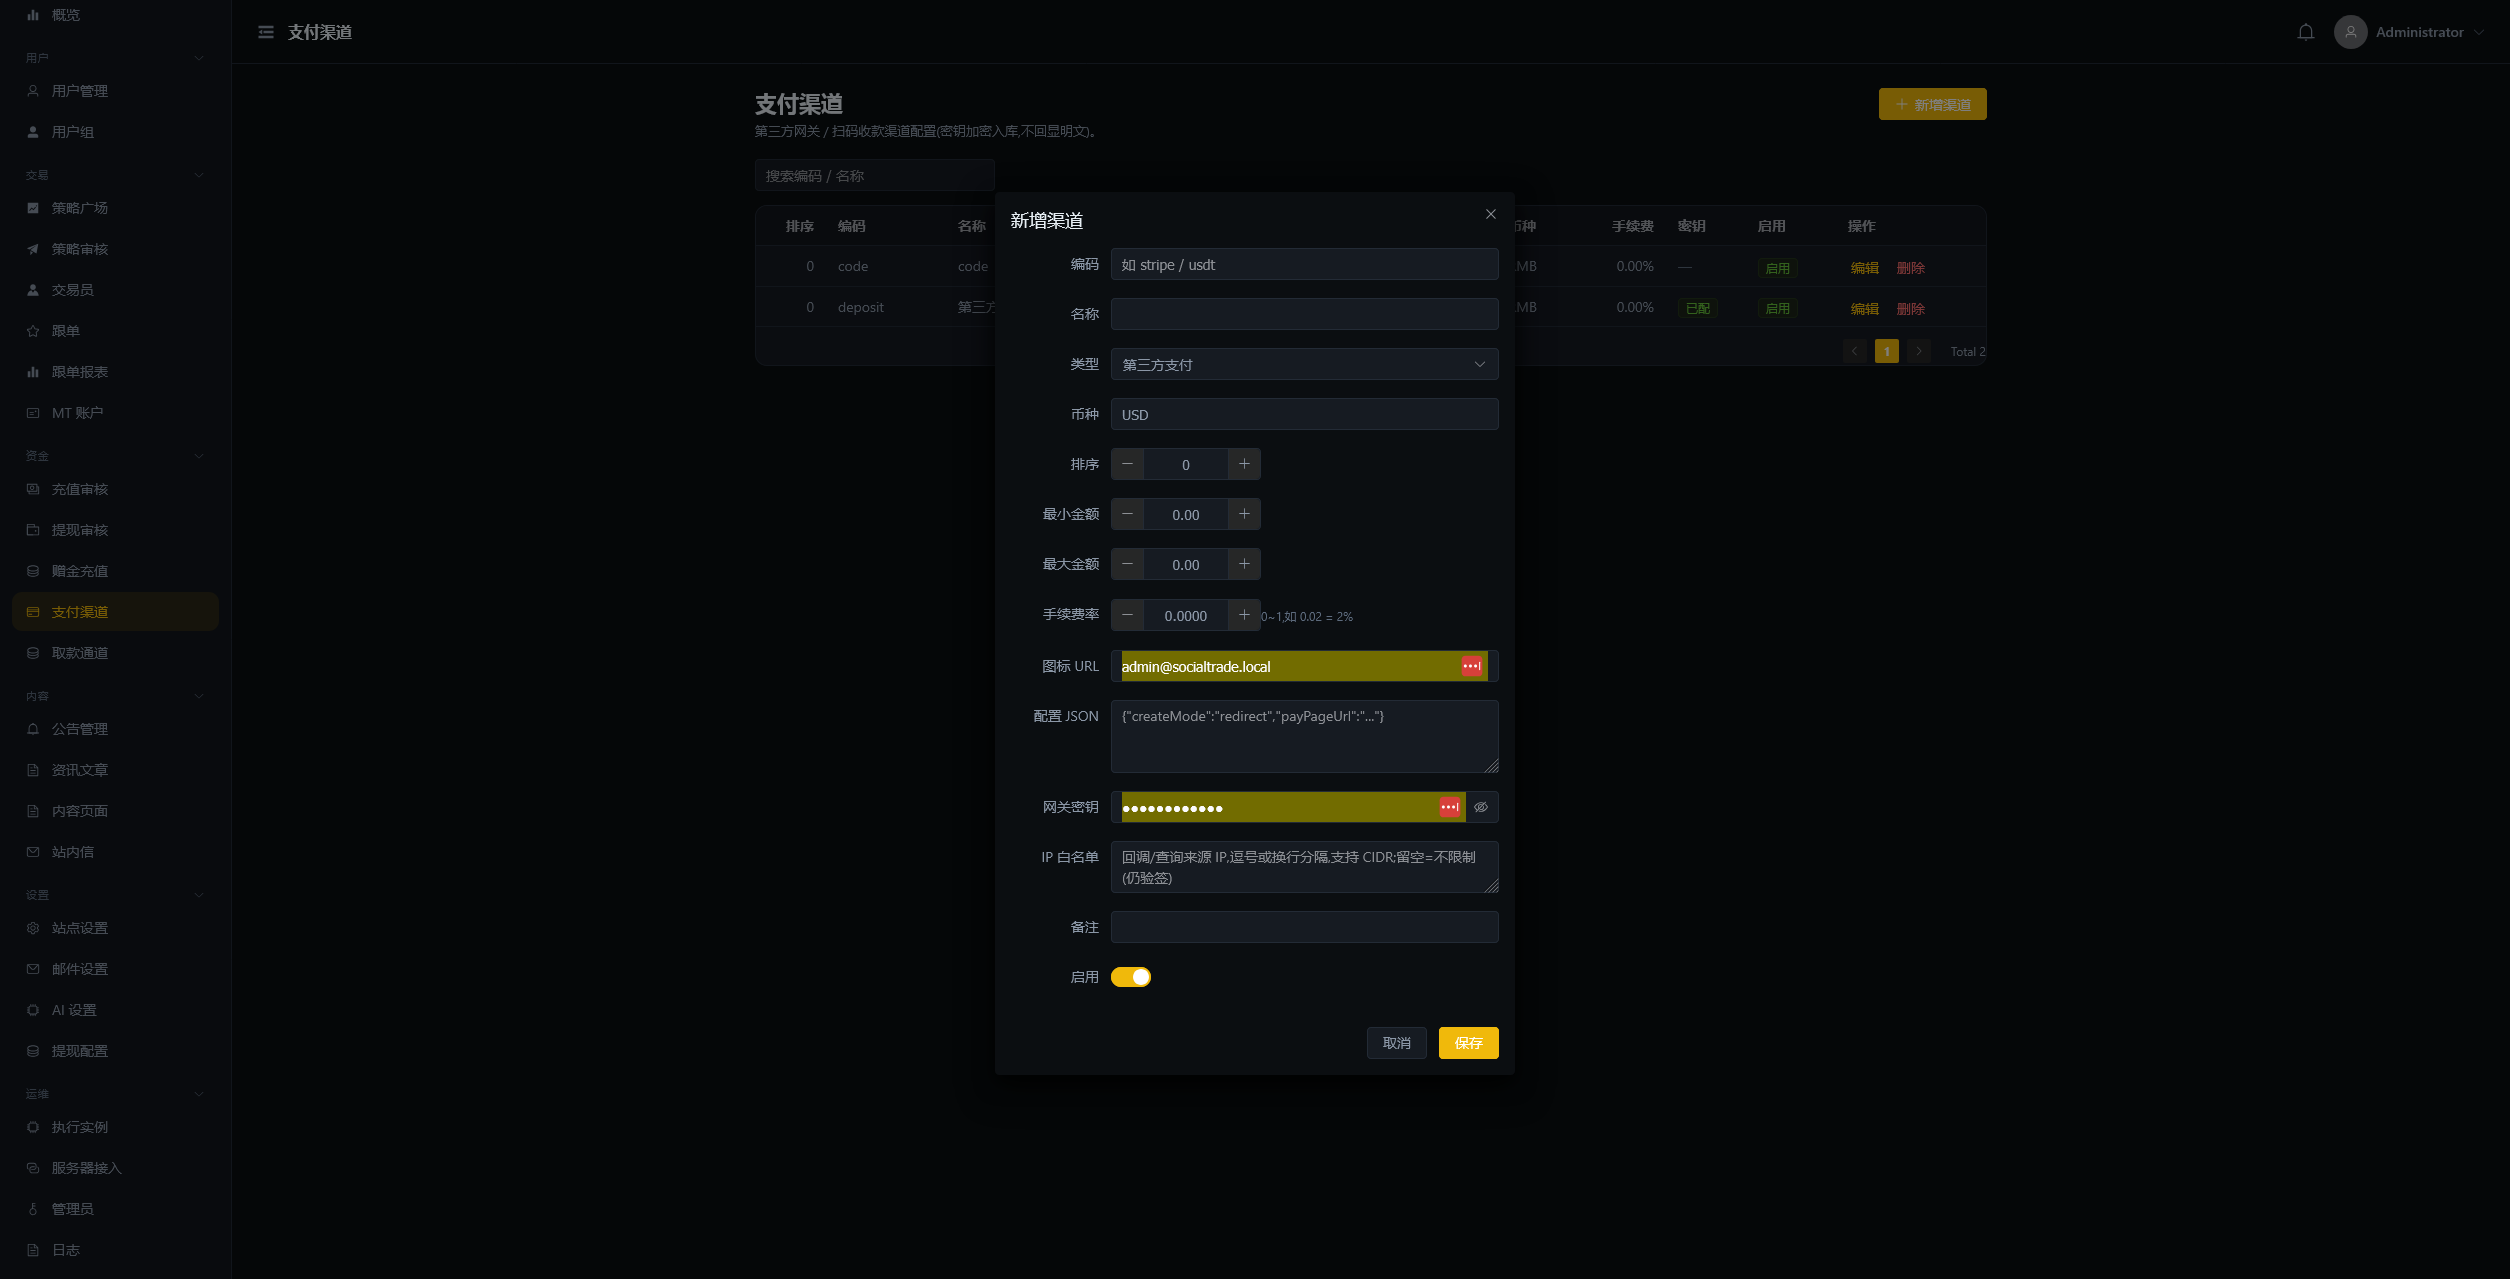This screenshot has height=1279, width=2510.
Task: Collapse the 内容 sidebar section
Action: (198, 696)
